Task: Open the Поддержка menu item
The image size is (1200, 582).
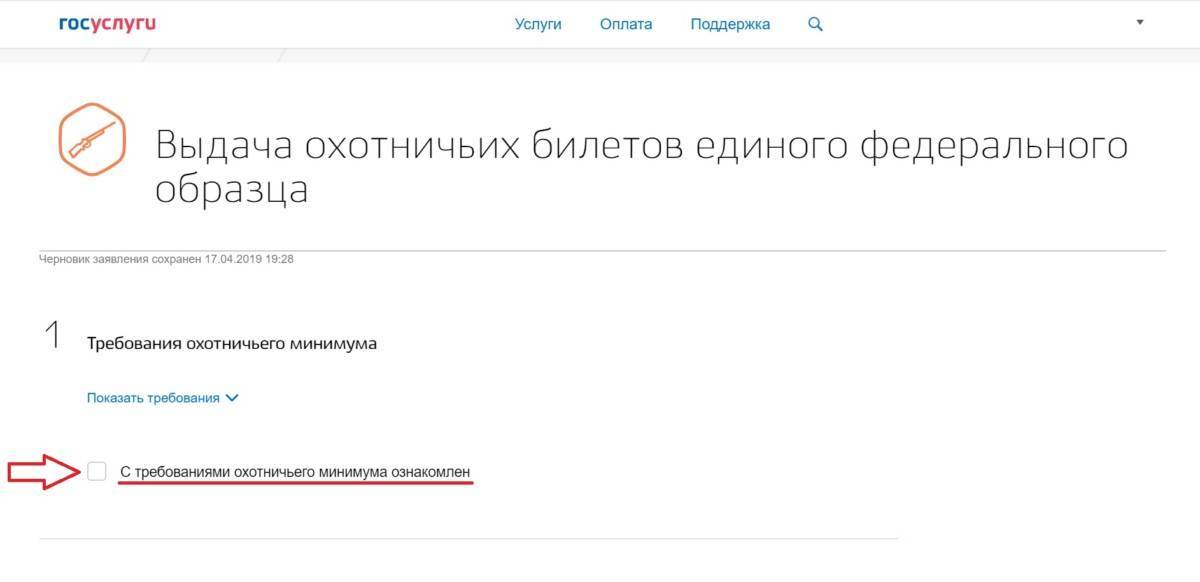Action: pyautogui.click(x=730, y=24)
